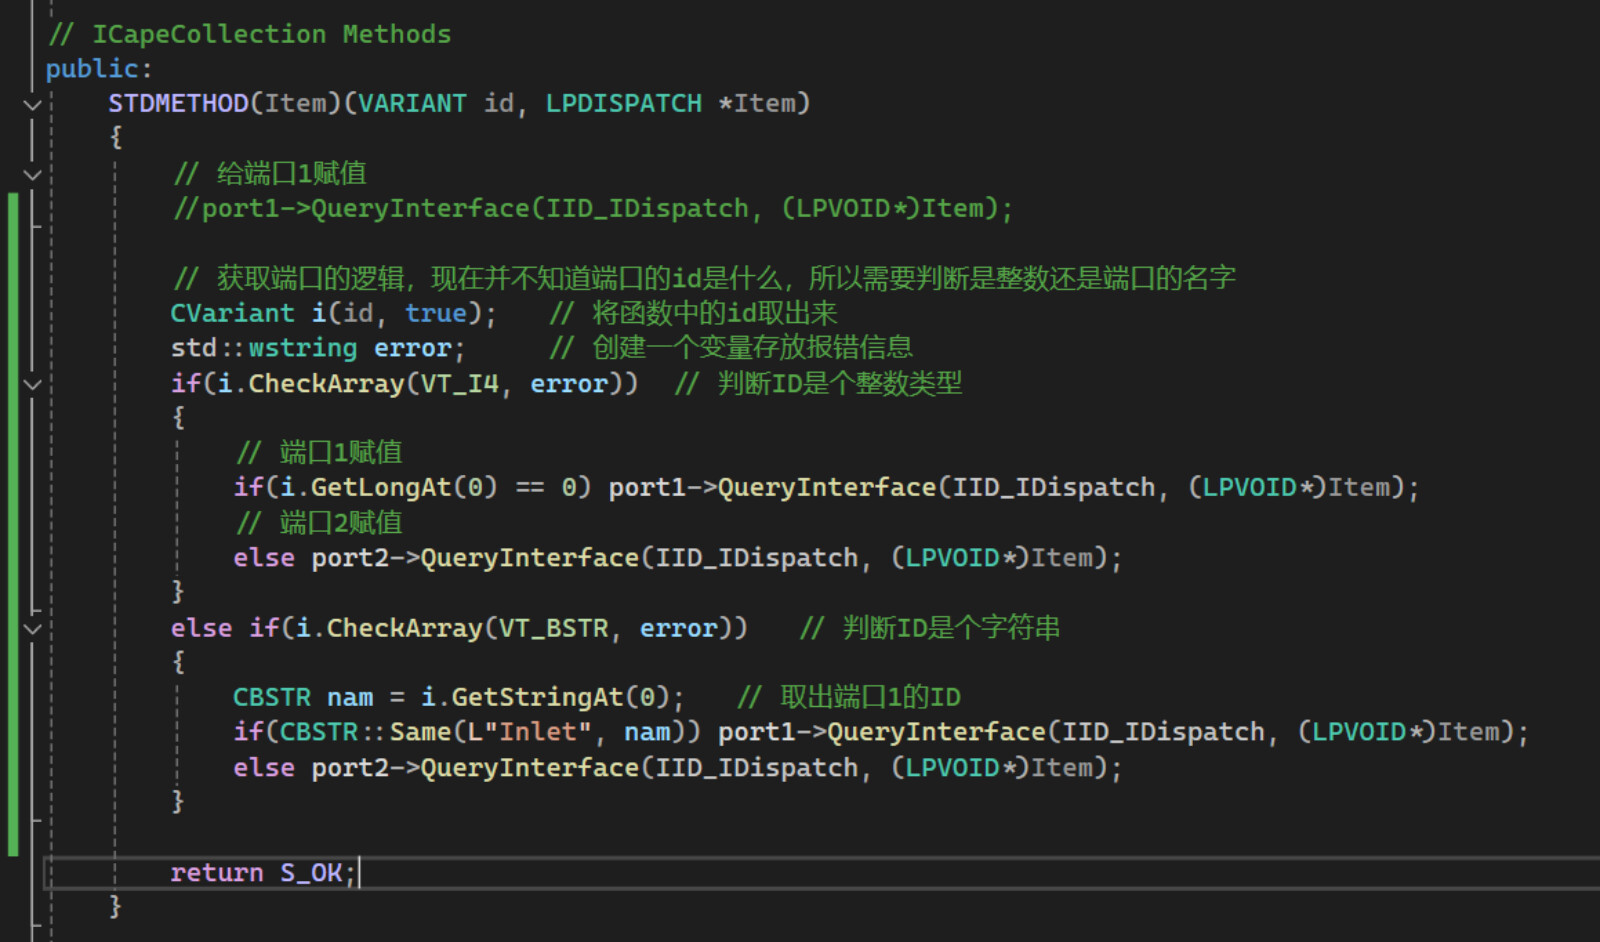This screenshot has height=942, width=1600.
Task: Click the LPDISPATCH type in function signature
Action: (x=623, y=104)
